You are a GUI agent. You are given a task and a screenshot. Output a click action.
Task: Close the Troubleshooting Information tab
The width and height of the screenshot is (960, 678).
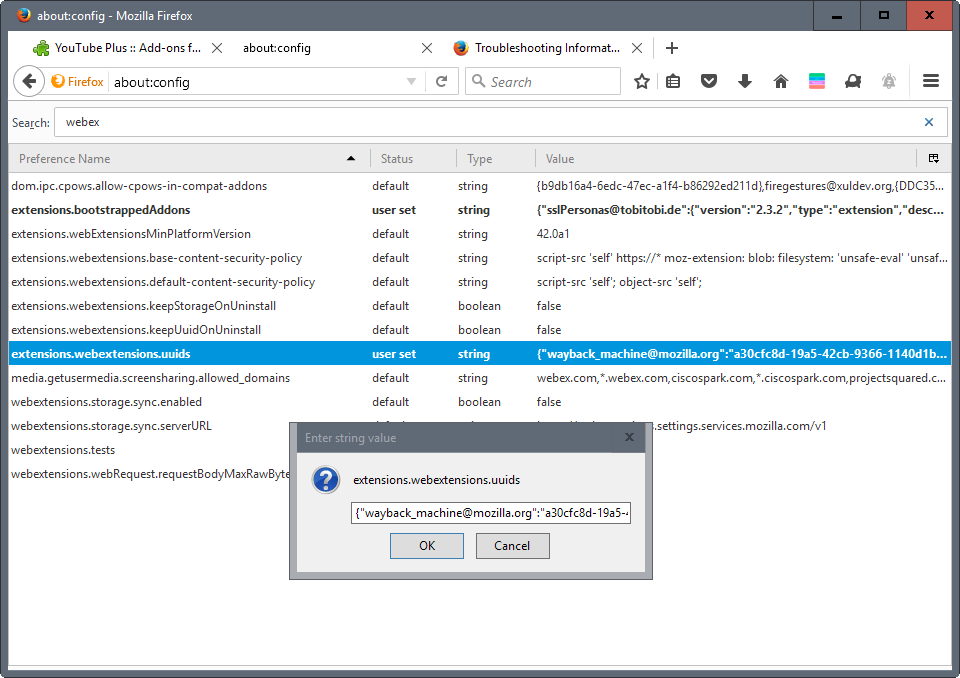pos(637,48)
